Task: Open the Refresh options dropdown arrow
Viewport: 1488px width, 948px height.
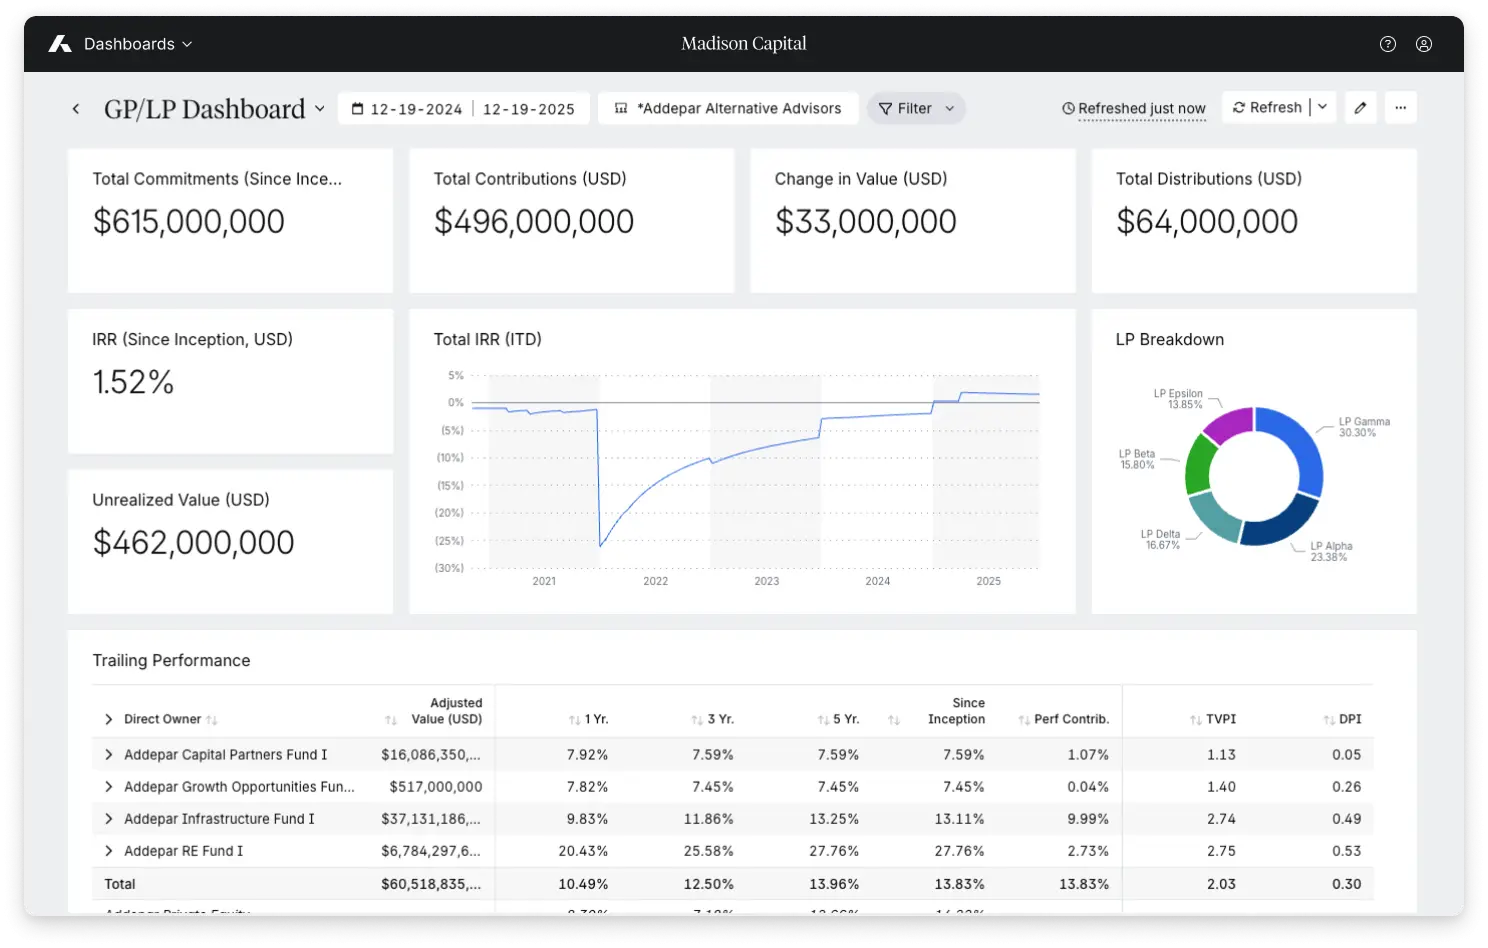Action: coord(1323,107)
